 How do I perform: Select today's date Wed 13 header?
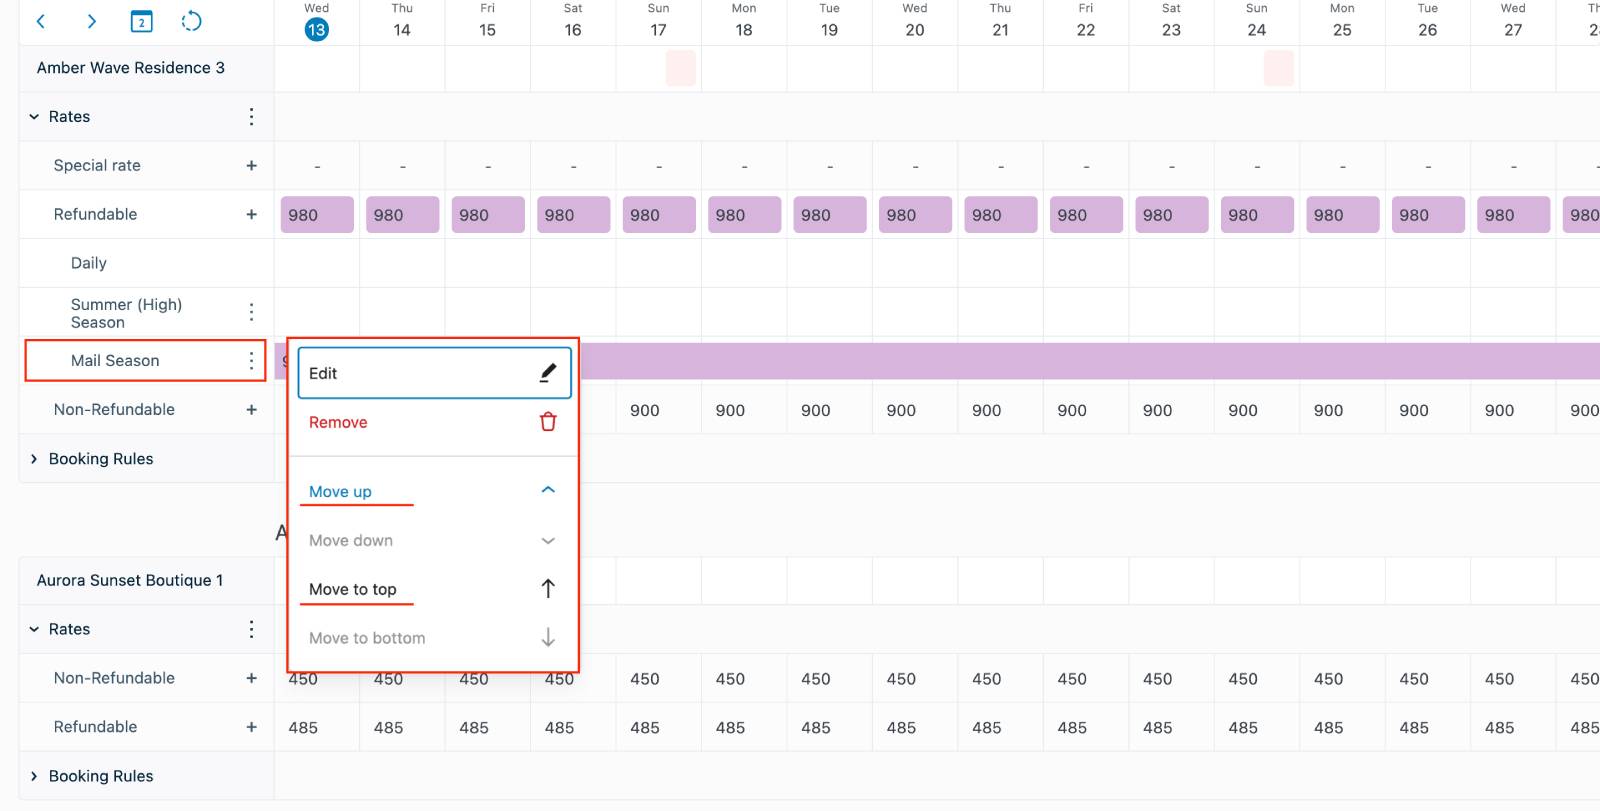point(316,22)
